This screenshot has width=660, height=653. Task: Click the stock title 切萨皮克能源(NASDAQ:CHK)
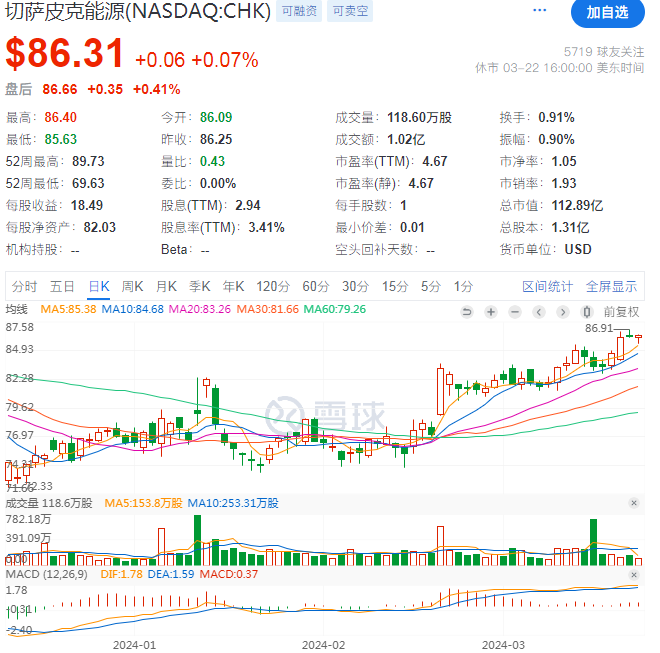[138, 11]
